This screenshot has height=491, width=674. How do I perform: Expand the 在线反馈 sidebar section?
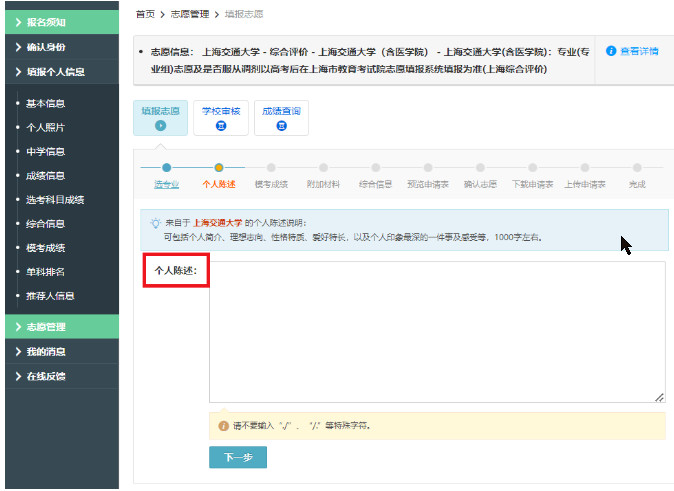click(62, 377)
